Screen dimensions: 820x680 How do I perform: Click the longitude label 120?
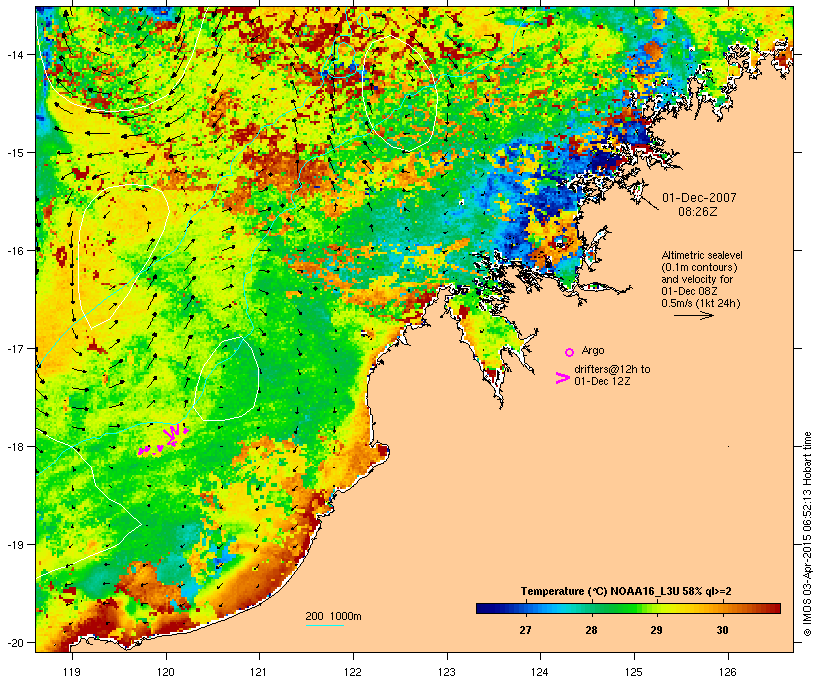point(166,672)
